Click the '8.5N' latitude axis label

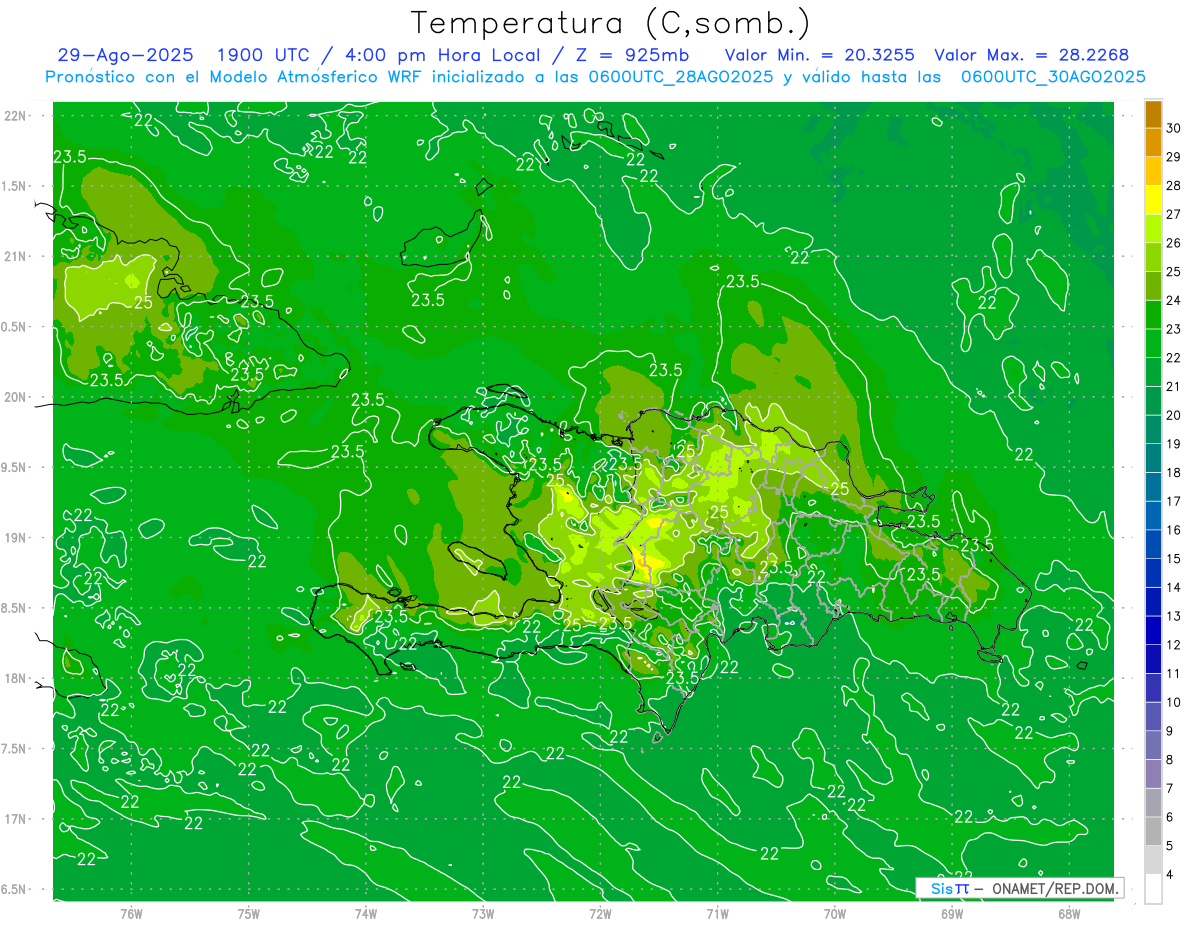click(x=15, y=608)
